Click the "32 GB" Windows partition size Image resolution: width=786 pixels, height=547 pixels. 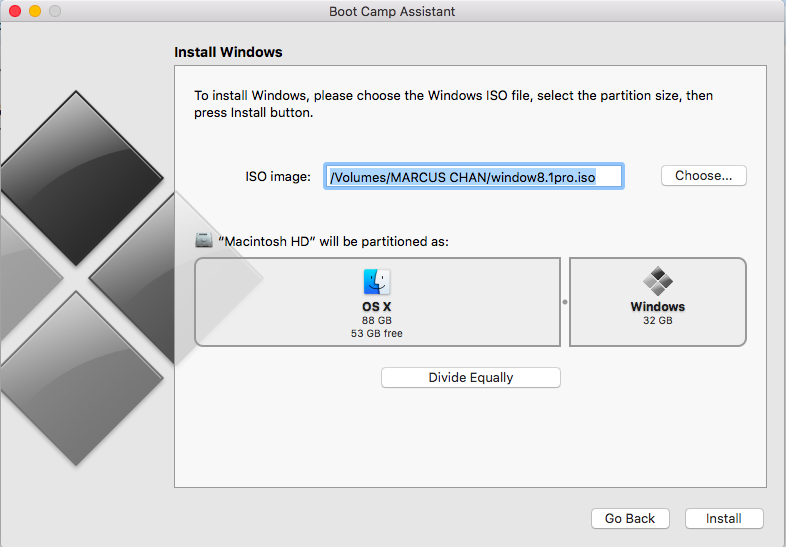click(x=658, y=320)
